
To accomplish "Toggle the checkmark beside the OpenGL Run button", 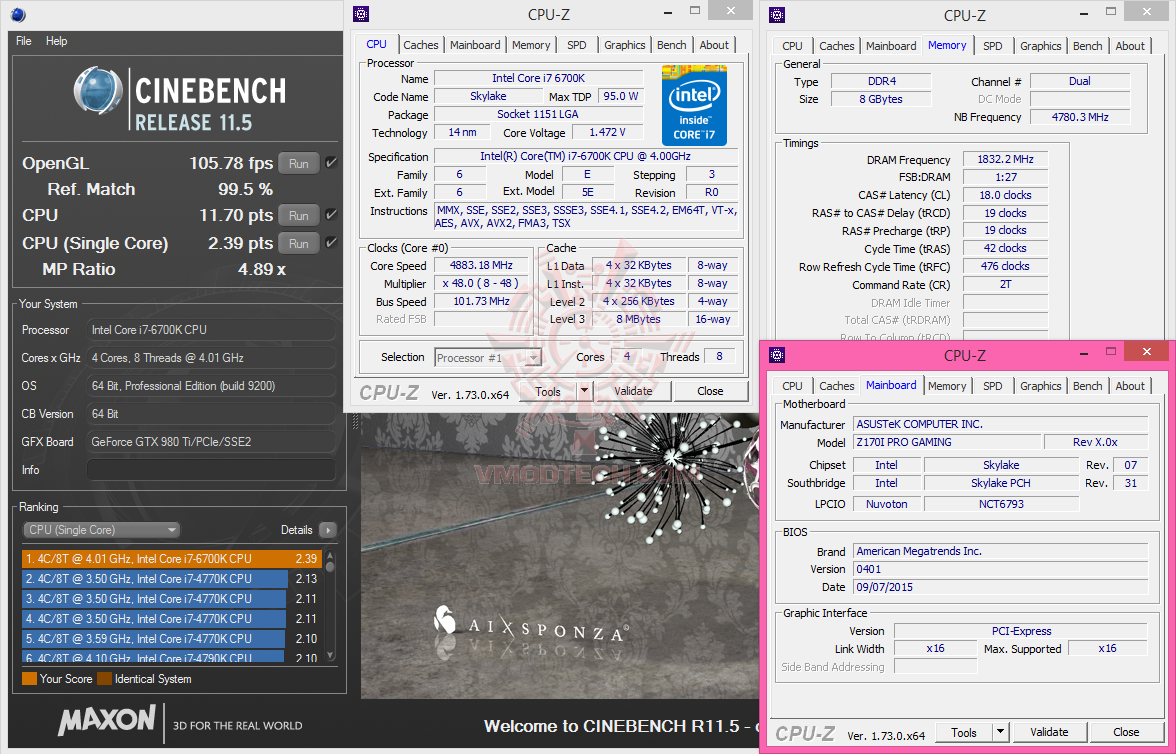I will (x=331, y=161).
